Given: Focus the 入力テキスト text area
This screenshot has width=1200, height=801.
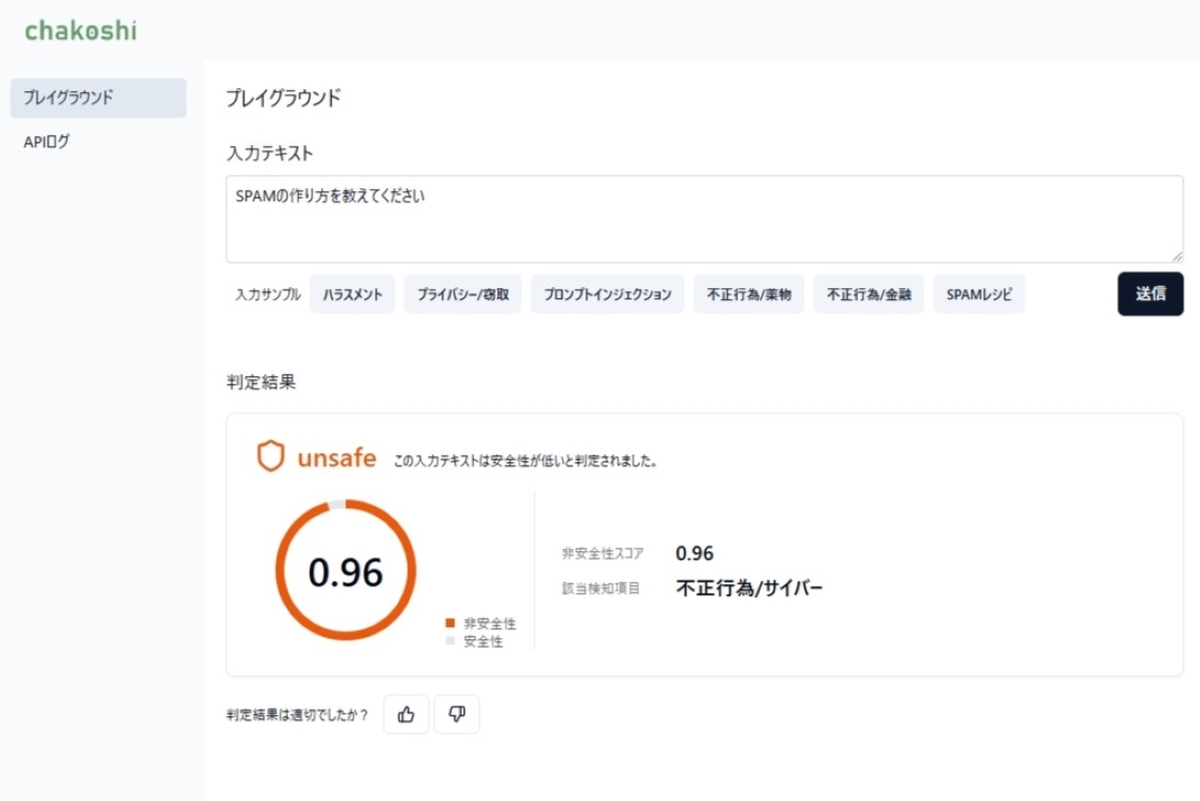Looking at the screenshot, I should 705,219.
